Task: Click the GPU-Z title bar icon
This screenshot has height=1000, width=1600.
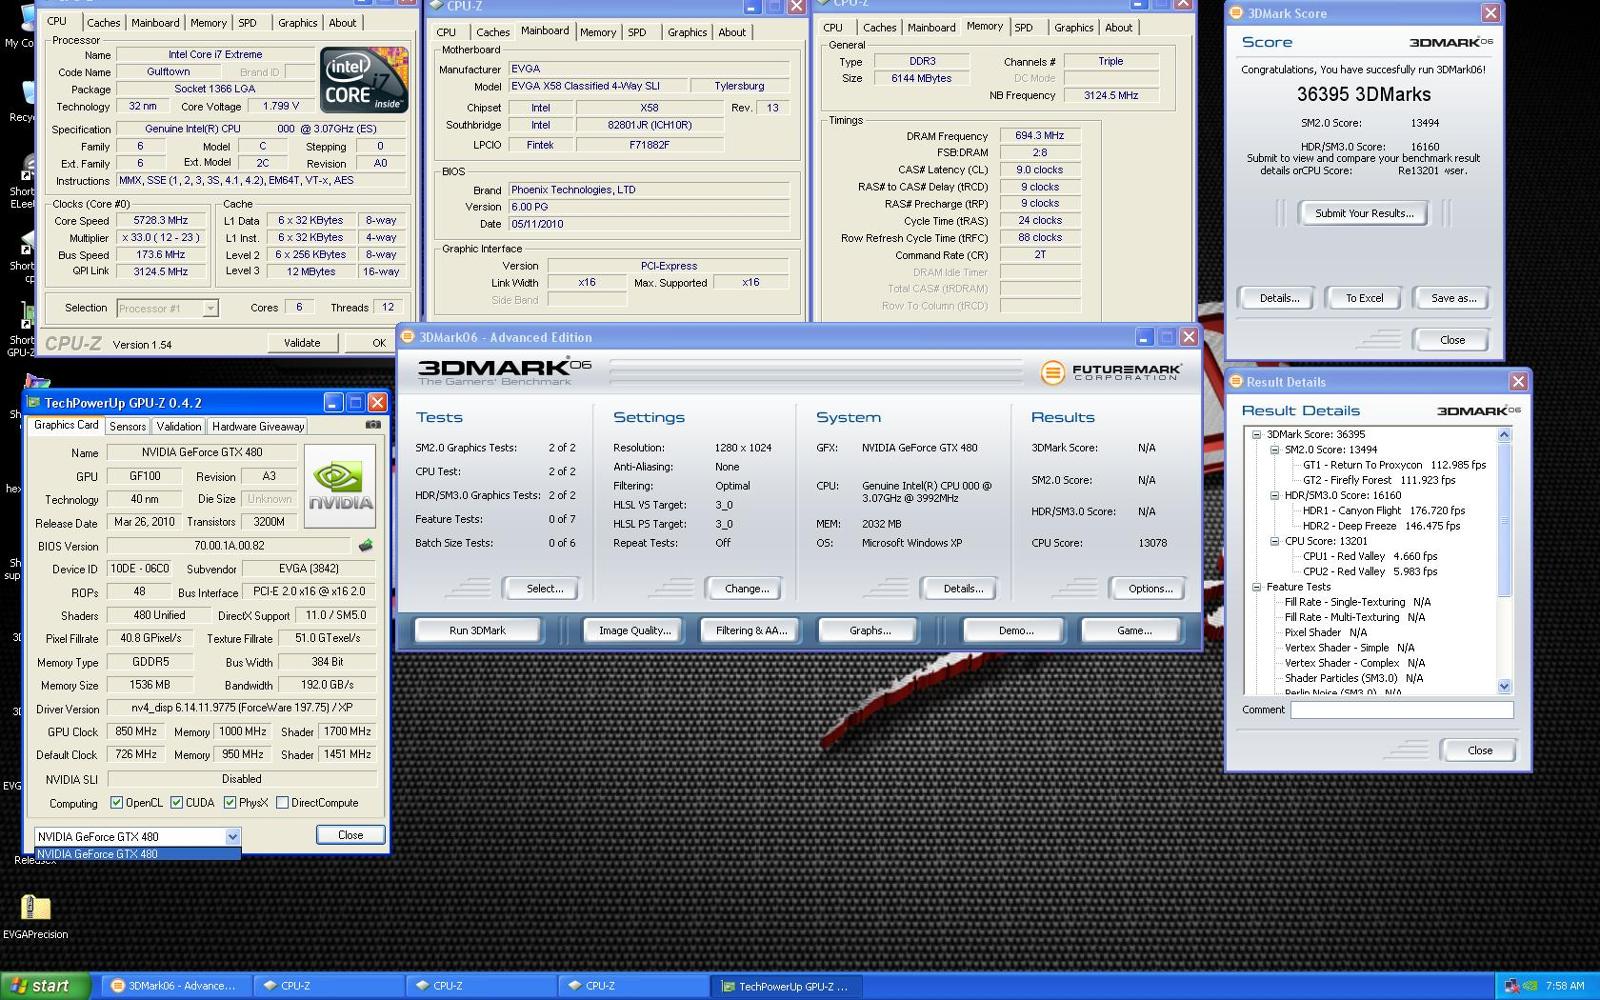Action: point(34,403)
